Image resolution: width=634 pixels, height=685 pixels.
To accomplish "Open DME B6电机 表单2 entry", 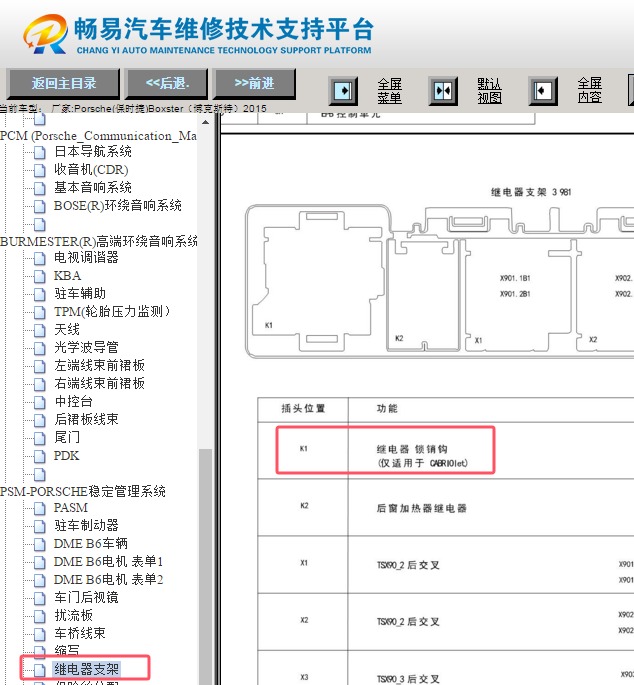I will [108, 579].
